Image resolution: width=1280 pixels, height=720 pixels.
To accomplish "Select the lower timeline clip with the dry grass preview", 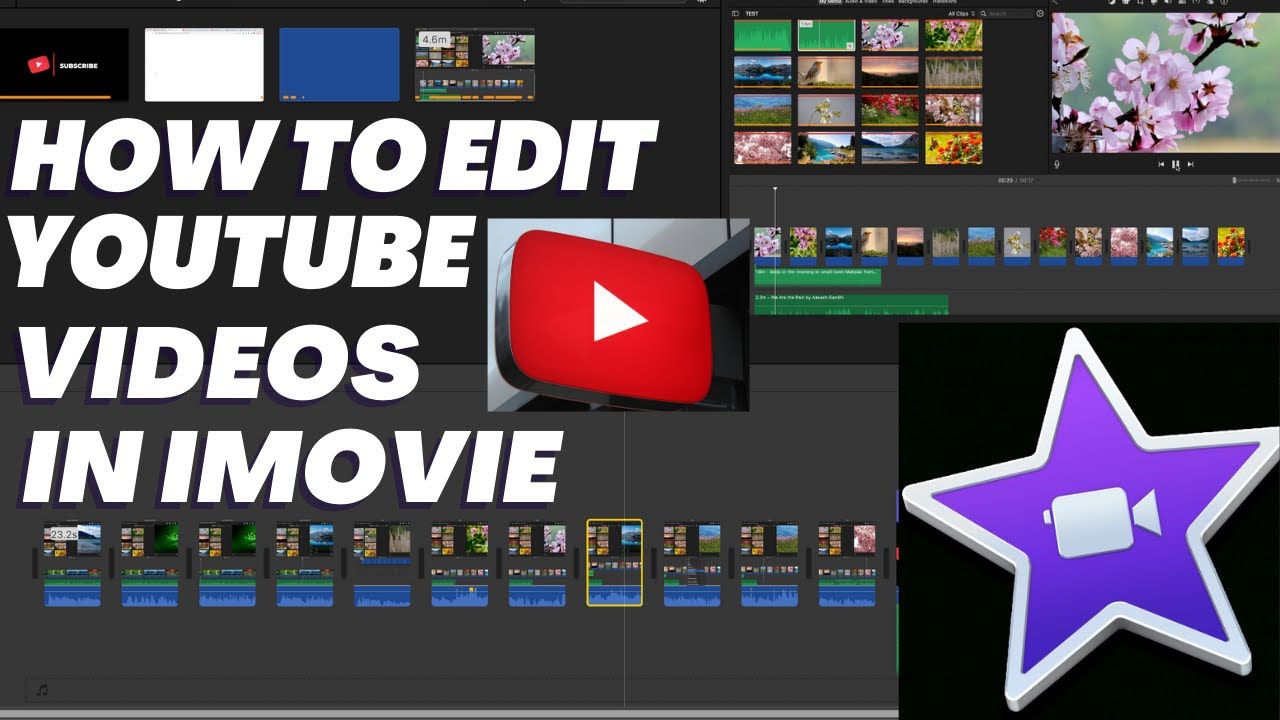I will tap(382, 565).
